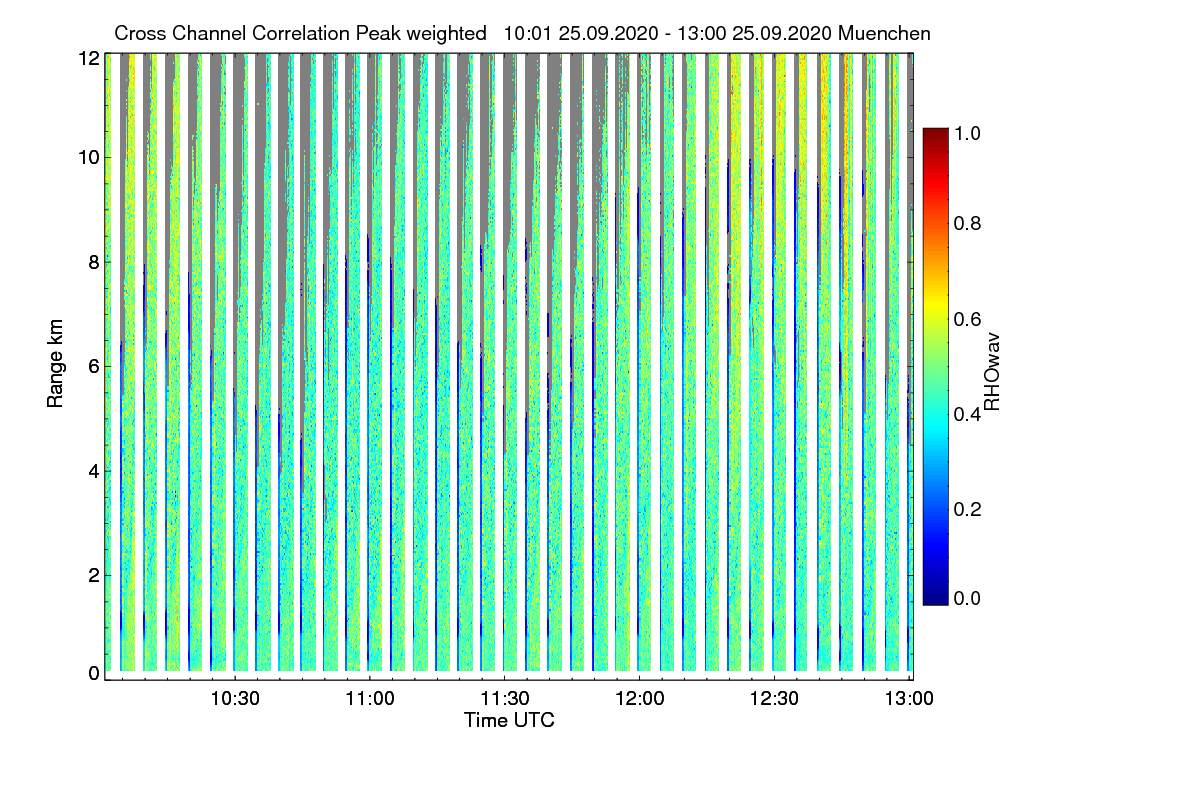
Task: Click the colorbar tick label '0.8'
Action: click(966, 223)
